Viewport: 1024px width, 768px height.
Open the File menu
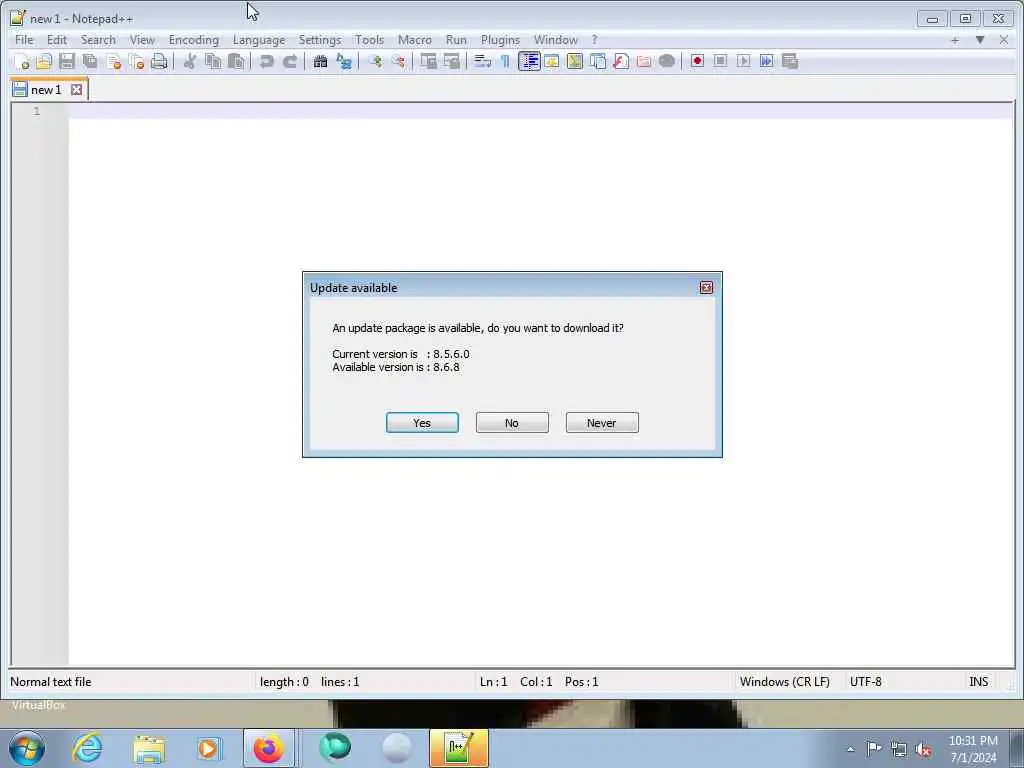[24, 40]
